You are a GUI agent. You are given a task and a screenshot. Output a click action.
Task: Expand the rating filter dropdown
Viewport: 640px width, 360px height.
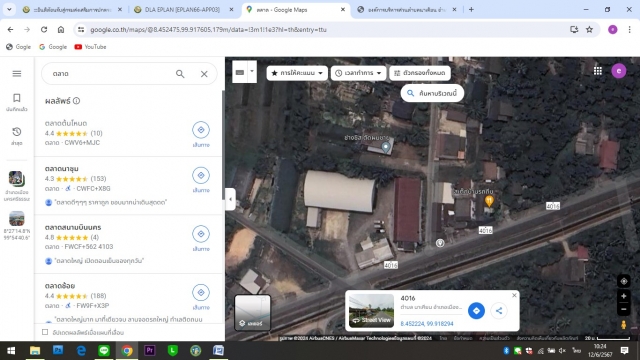pyautogui.click(x=297, y=73)
